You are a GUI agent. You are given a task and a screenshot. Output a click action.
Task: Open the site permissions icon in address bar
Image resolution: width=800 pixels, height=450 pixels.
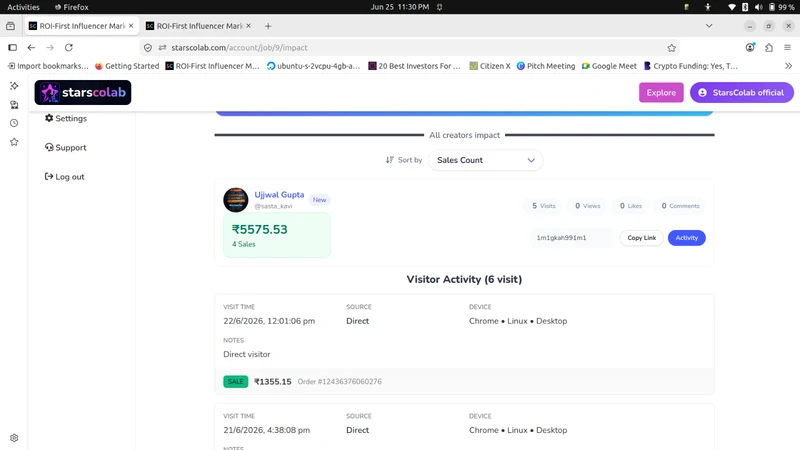coord(162,47)
